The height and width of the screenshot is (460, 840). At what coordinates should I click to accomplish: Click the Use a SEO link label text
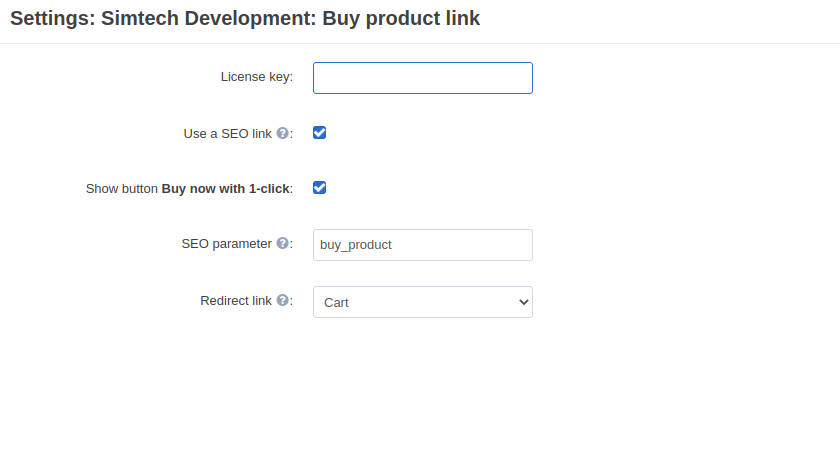[x=228, y=134]
